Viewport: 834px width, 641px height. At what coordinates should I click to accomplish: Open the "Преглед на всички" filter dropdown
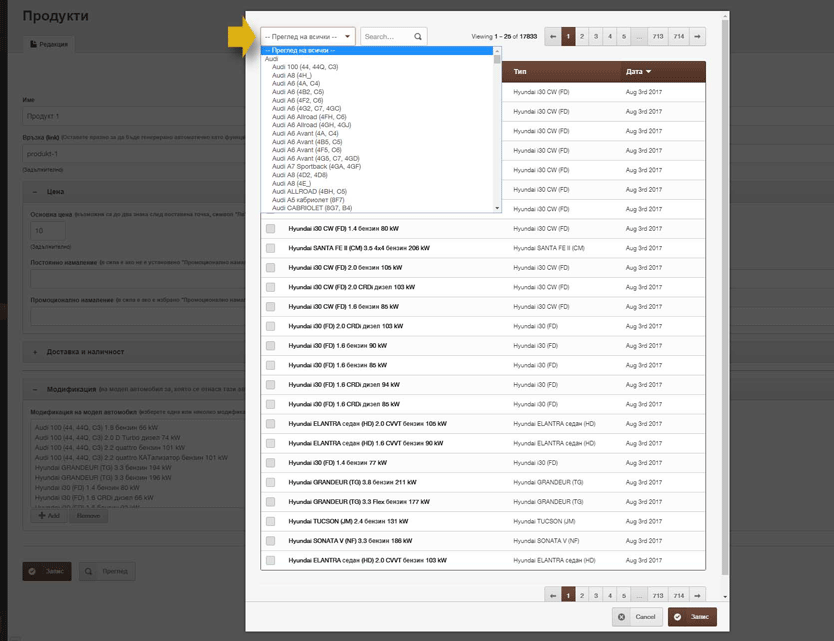[308, 37]
